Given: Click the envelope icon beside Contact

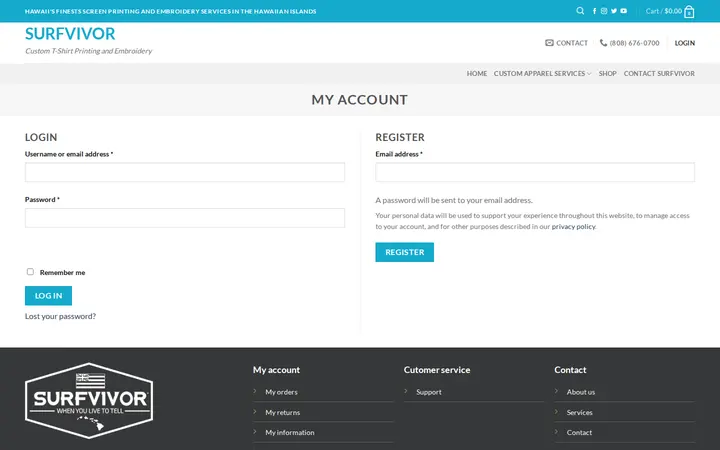Looking at the screenshot, I should [x=549, y=43].
